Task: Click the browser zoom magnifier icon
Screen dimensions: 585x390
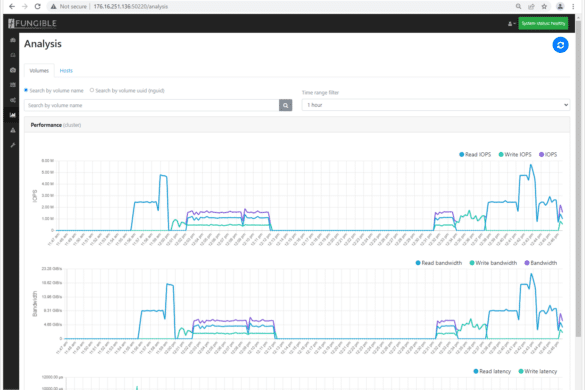Action: pos(519,6)
